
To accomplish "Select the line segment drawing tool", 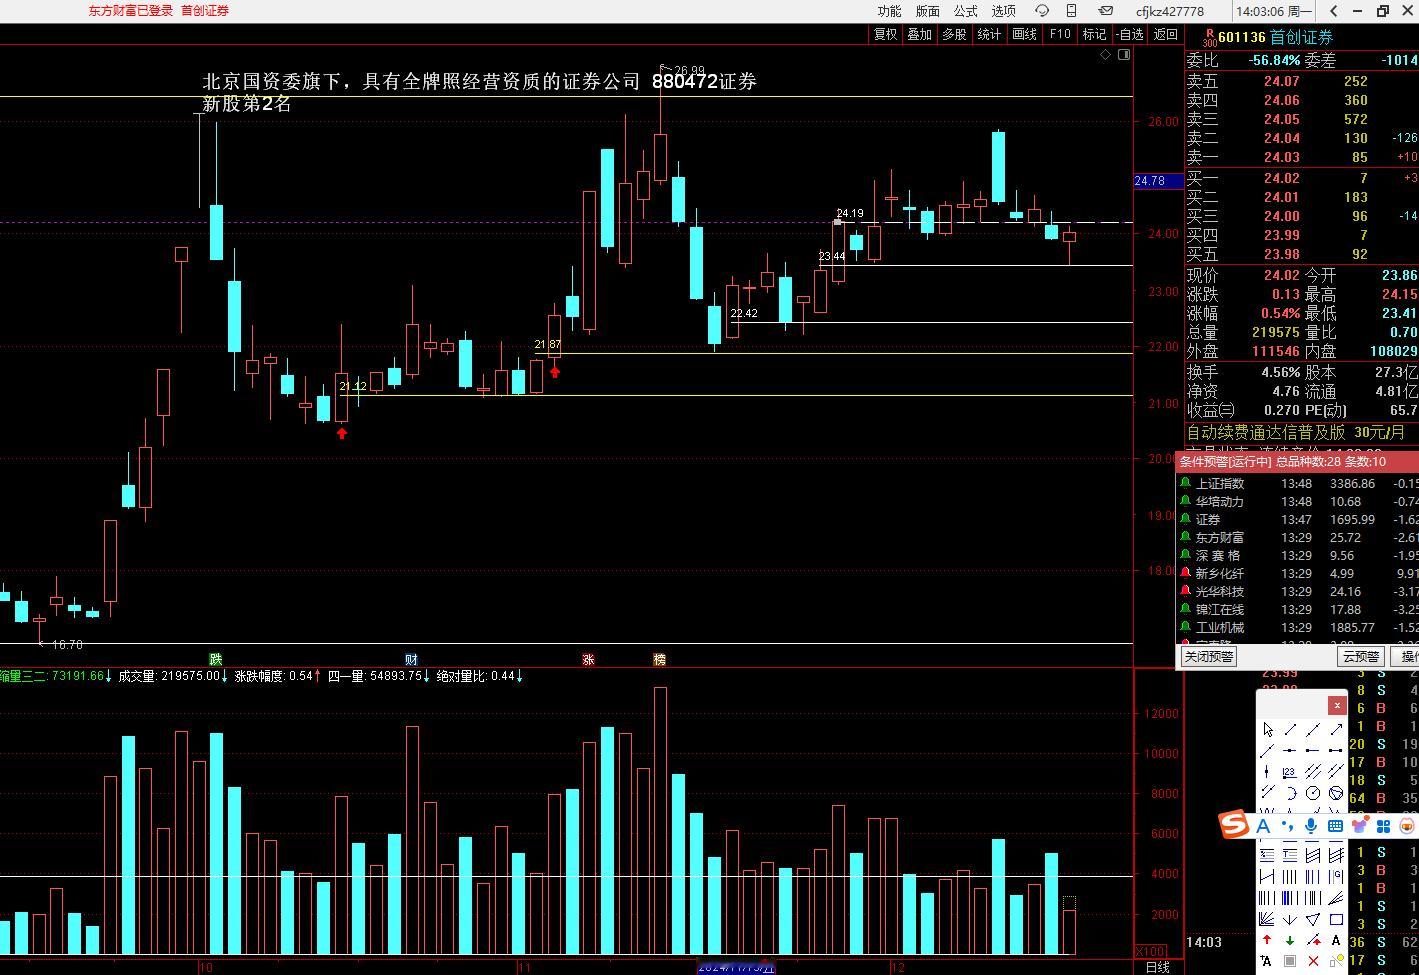I will pos(1290,729).
